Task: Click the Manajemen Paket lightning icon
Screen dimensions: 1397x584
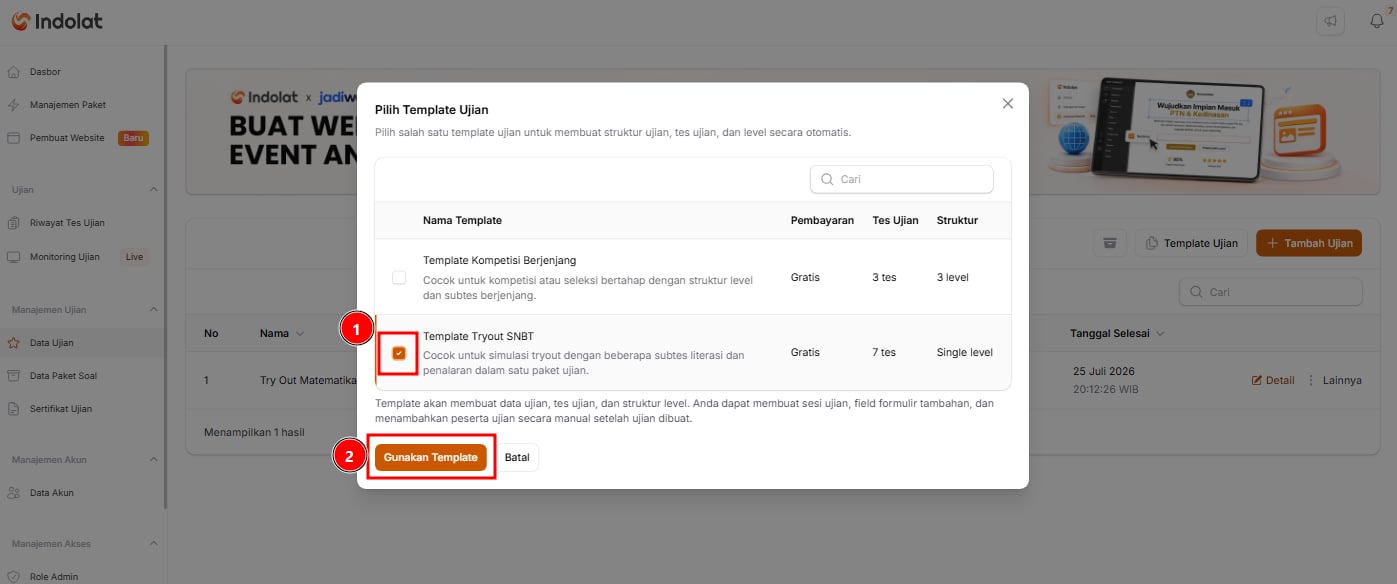Action: [14, 105]
